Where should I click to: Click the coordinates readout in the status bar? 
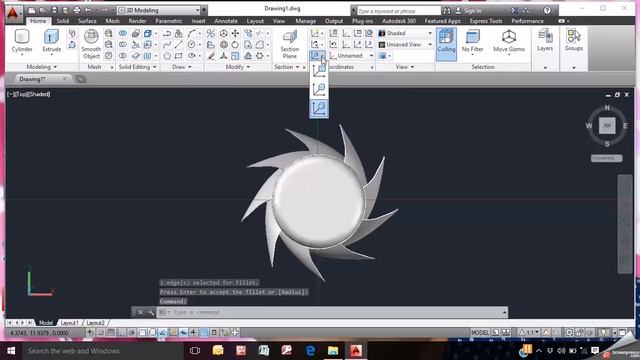click(39, 333)
